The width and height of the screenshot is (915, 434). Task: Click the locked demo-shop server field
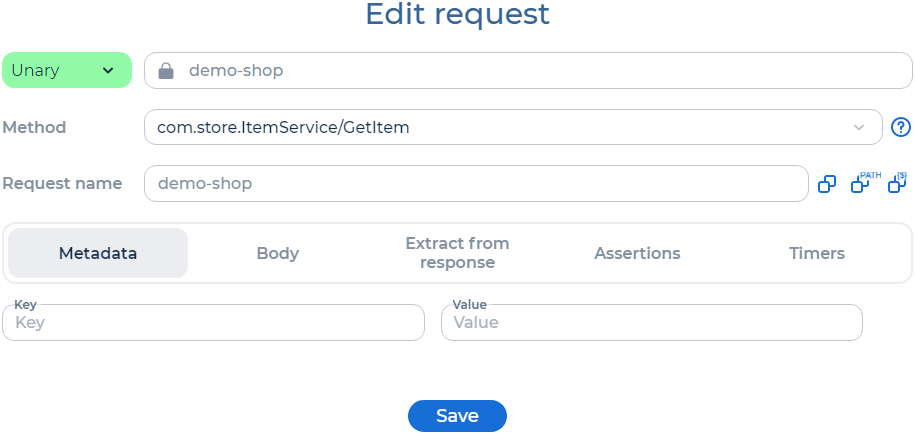(x=528, y=71)
